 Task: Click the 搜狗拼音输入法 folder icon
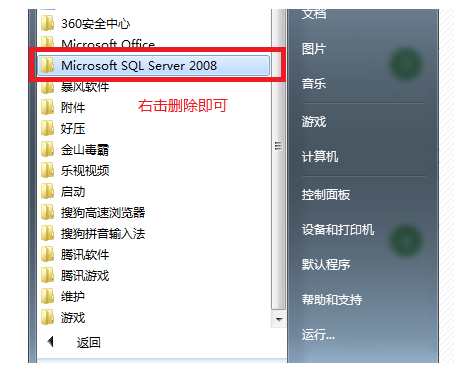[x=47, y=233]
